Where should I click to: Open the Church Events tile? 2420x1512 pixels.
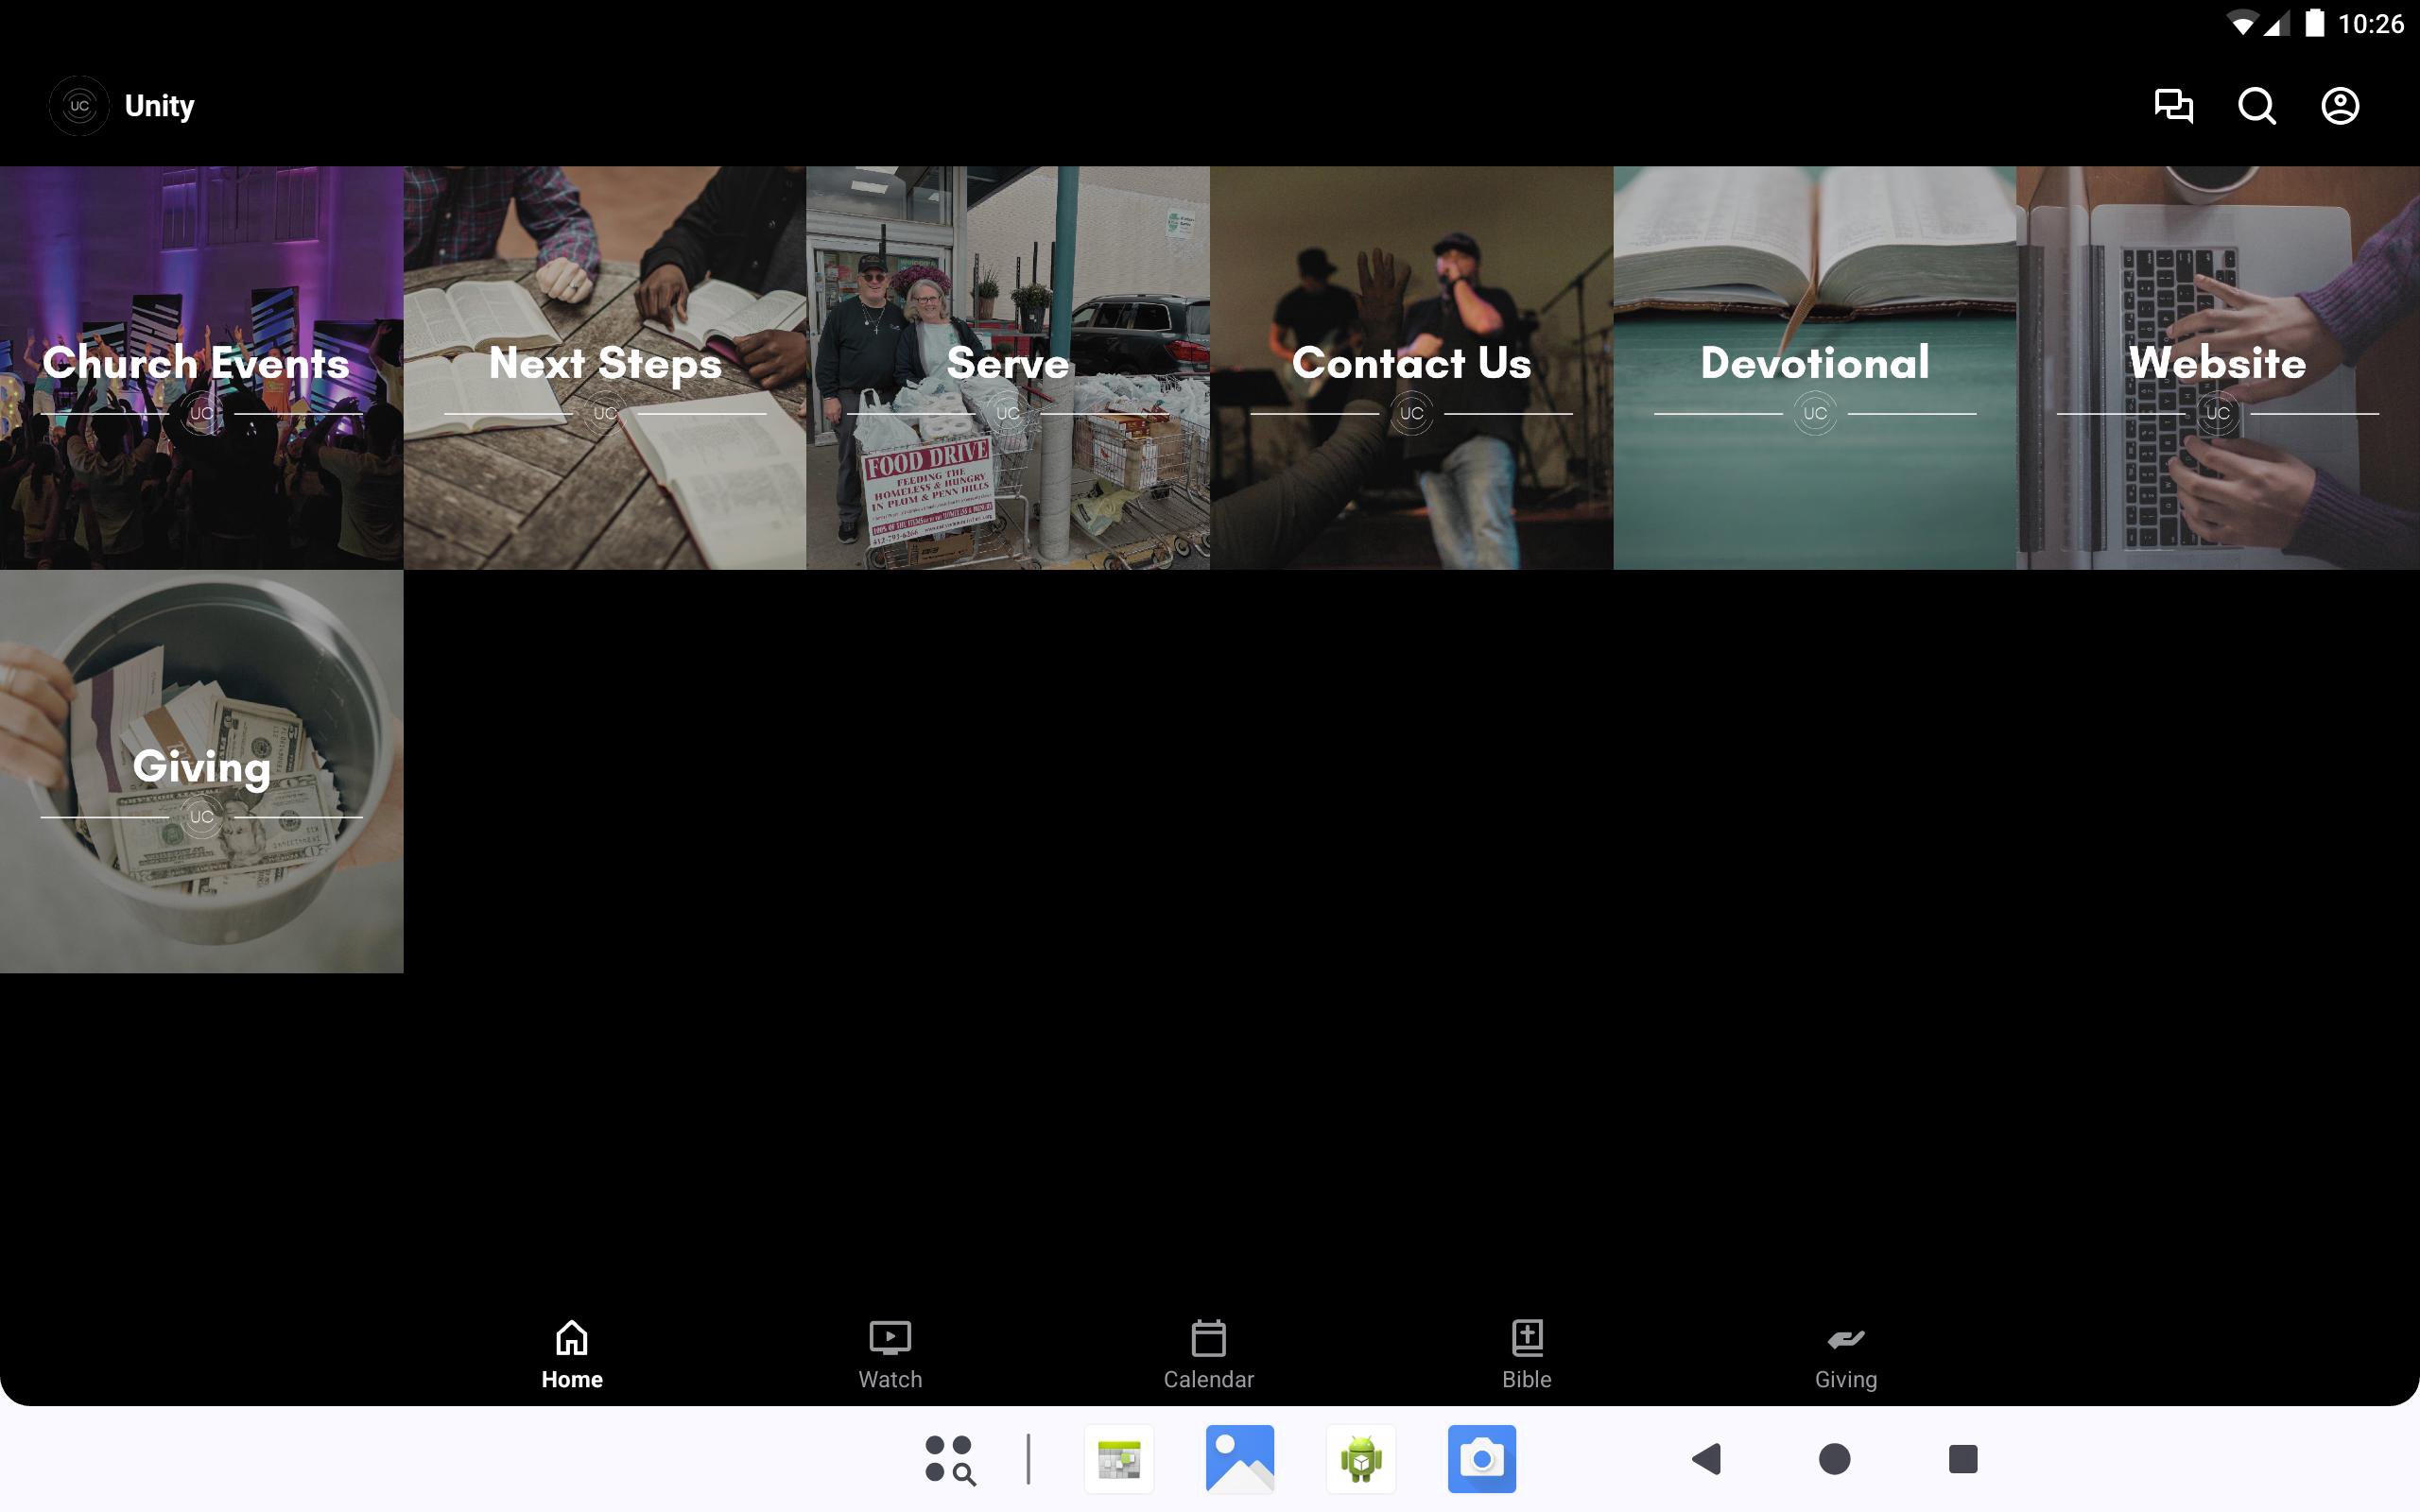(x=201, y=367)
